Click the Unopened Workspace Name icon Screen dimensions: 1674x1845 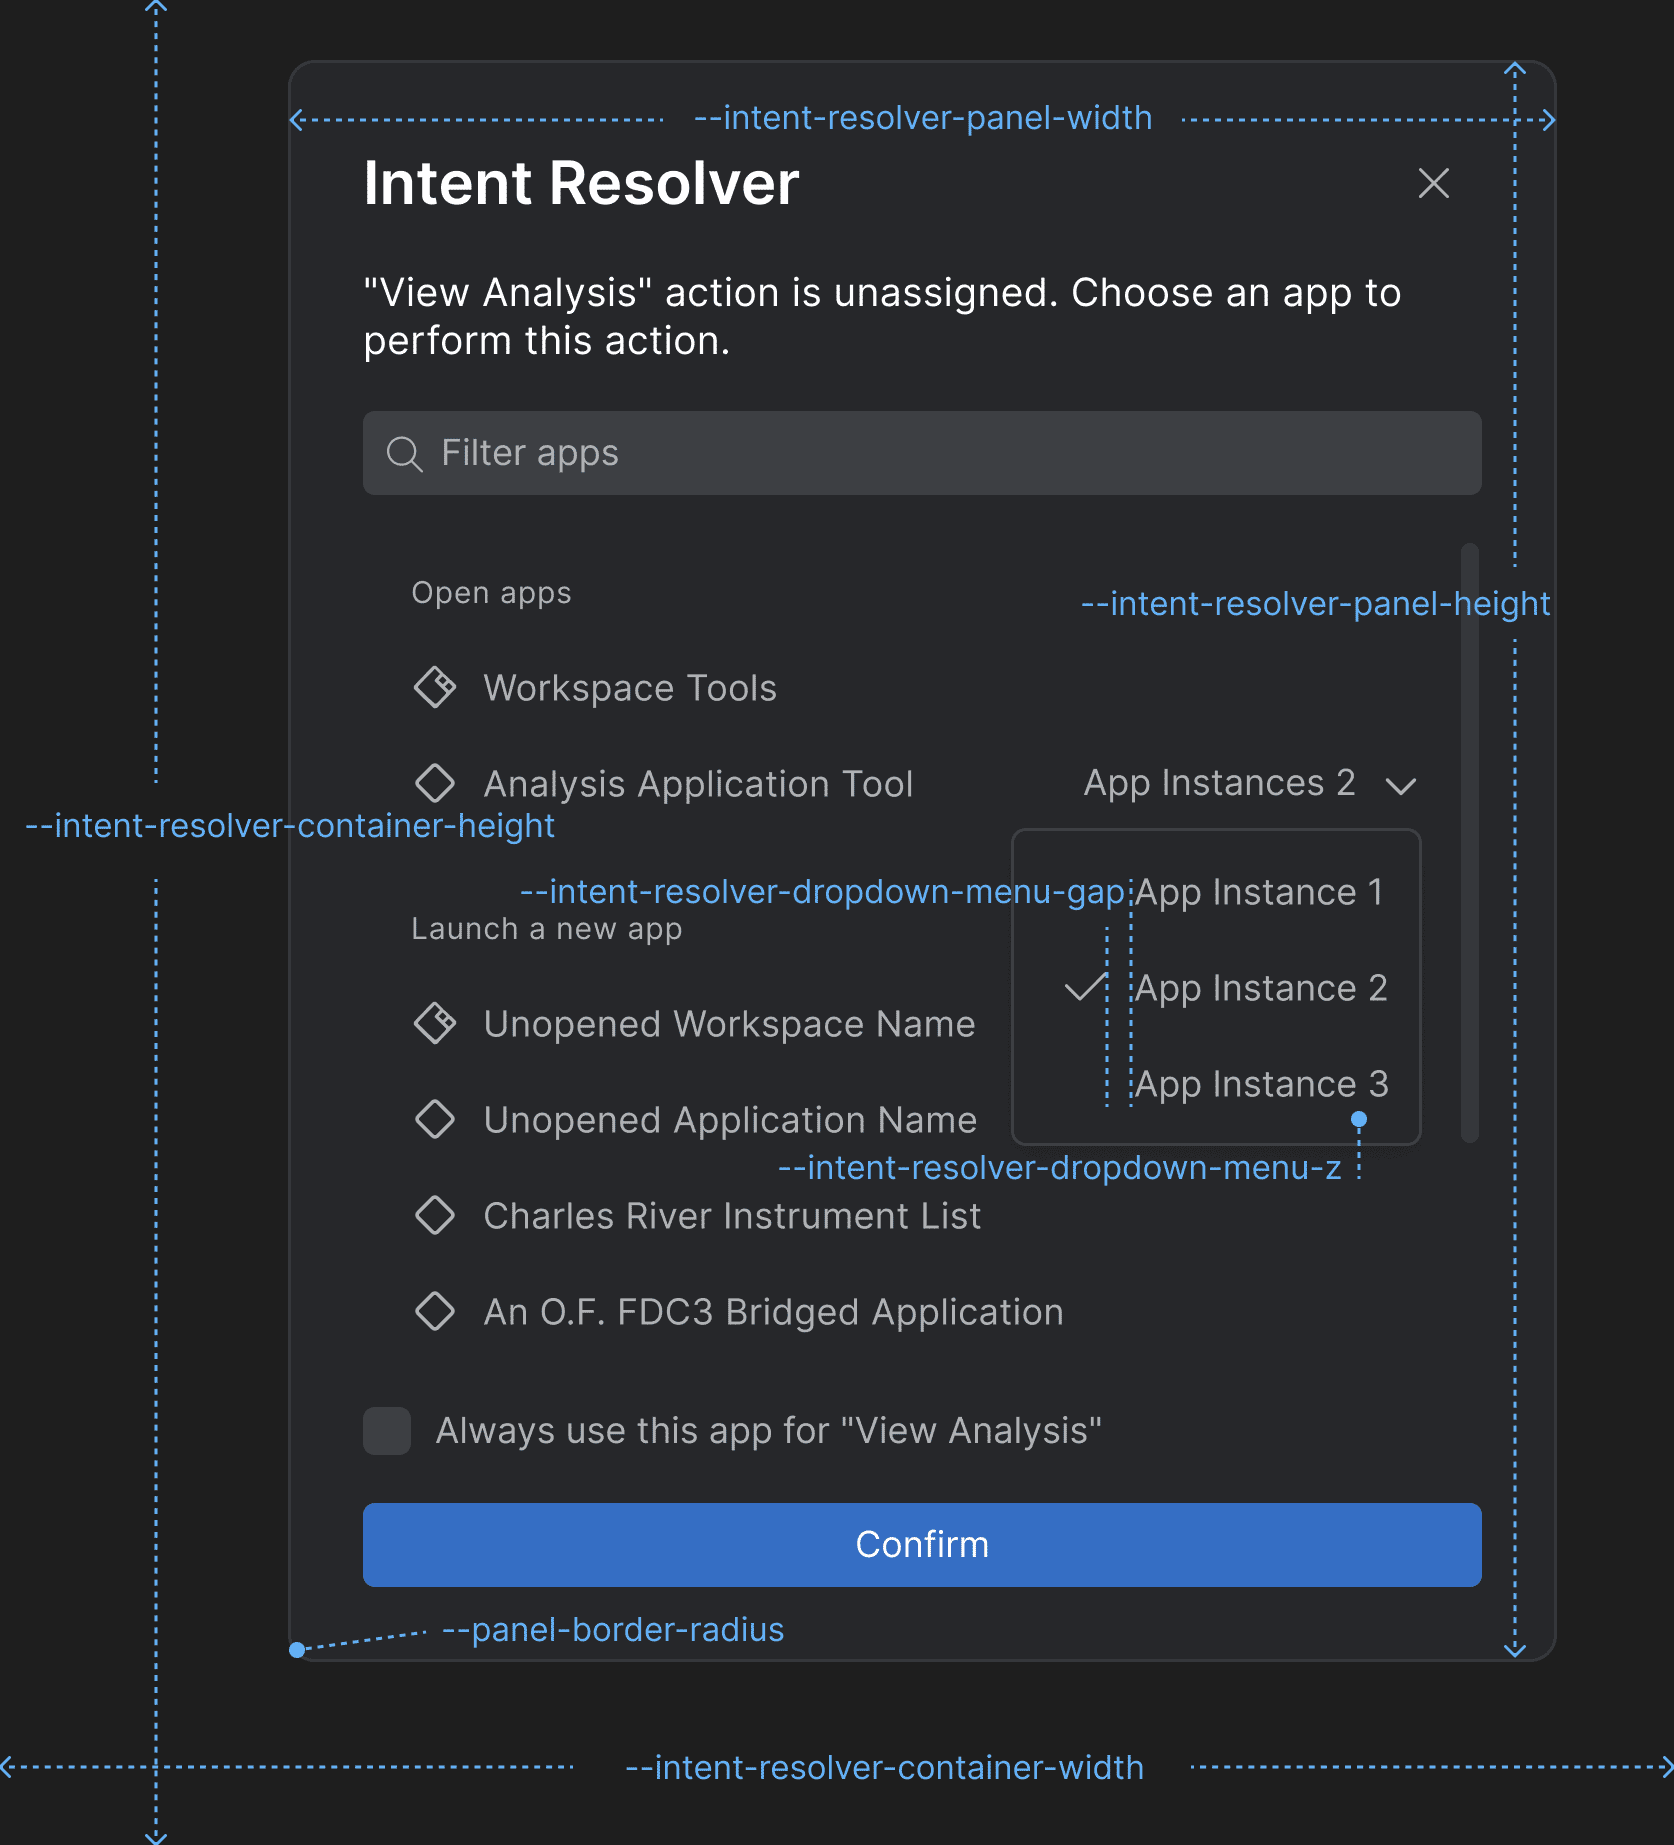(x=435, y=1023)
